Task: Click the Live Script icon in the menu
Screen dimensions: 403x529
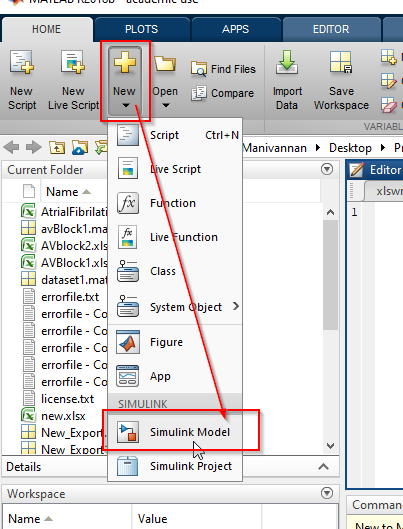Action: (x=128, y=168)
